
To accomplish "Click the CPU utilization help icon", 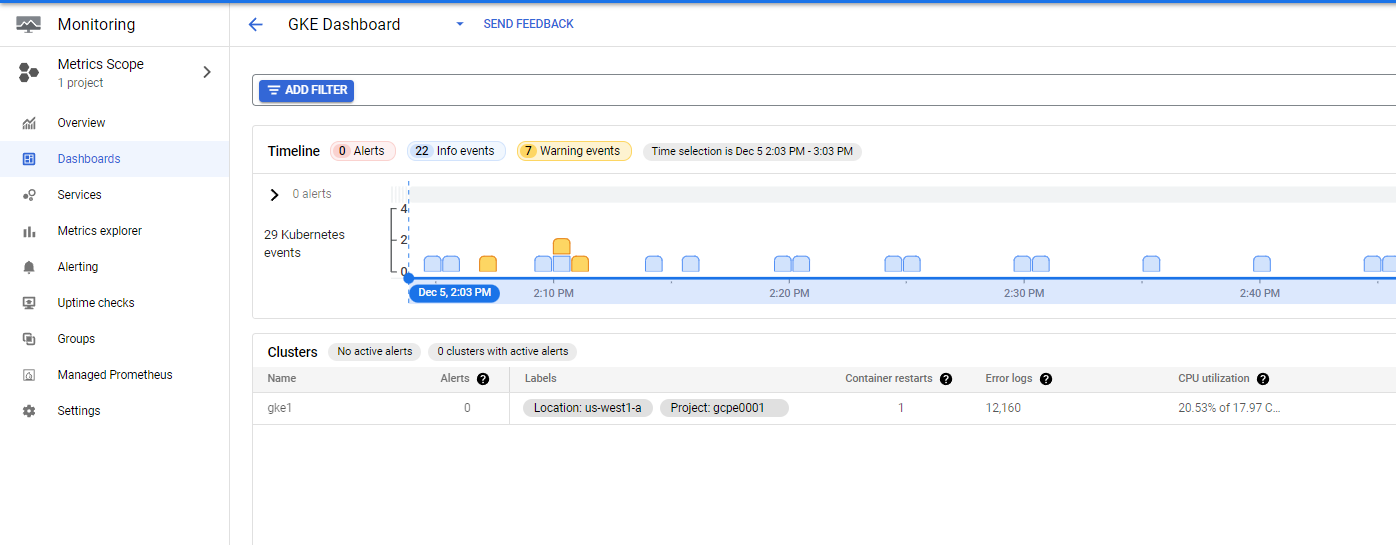I will click(x=1263, y=379).
